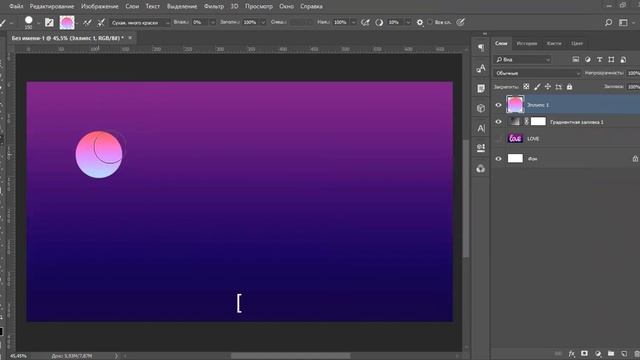Toggle lock position icon
Screen dimensions: 640x360
click(548, 87)
